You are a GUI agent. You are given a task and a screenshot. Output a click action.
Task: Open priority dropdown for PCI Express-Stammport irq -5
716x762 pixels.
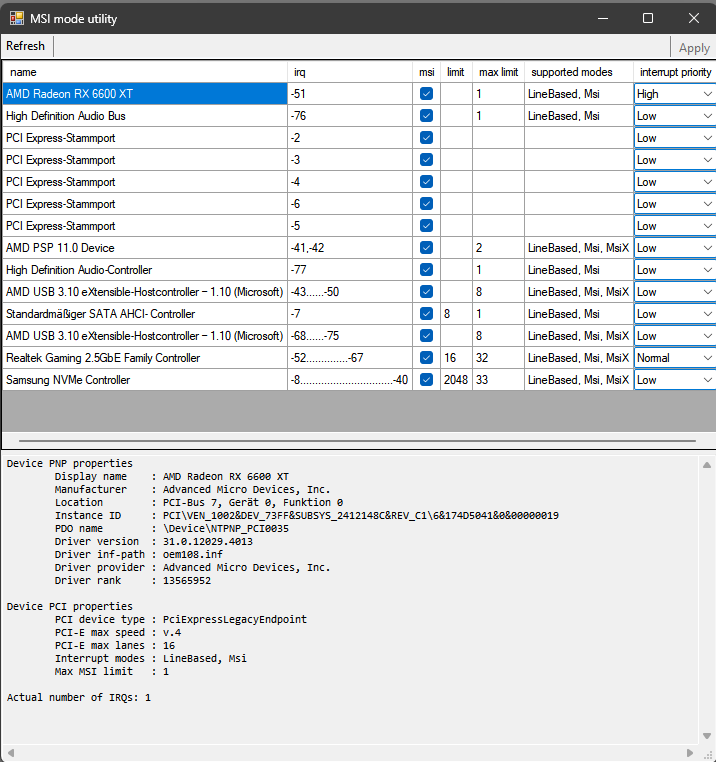pyautogui.click(x=675, y=226)
